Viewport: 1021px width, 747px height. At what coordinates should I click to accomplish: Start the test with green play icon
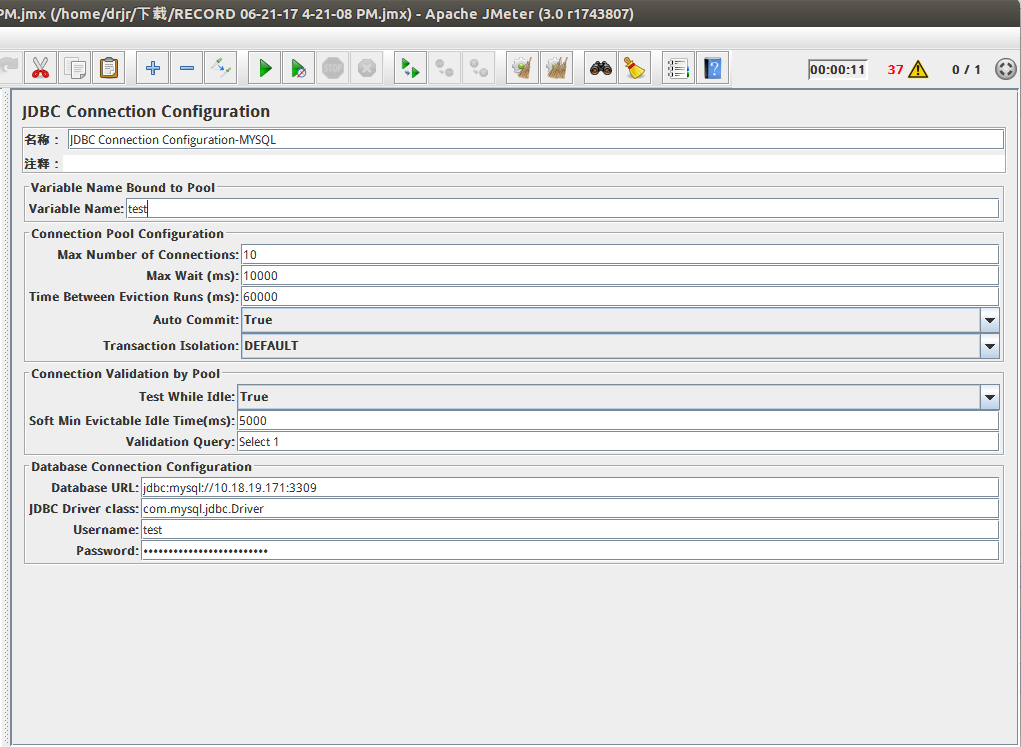(265, 68)
